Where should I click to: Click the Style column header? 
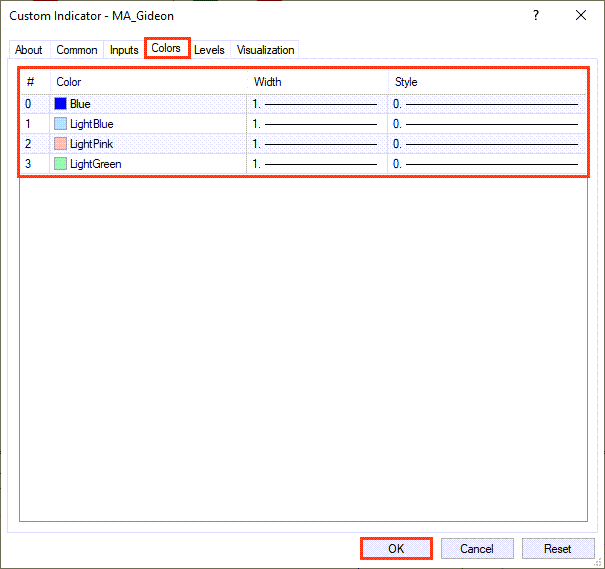[x=487, y=82]
